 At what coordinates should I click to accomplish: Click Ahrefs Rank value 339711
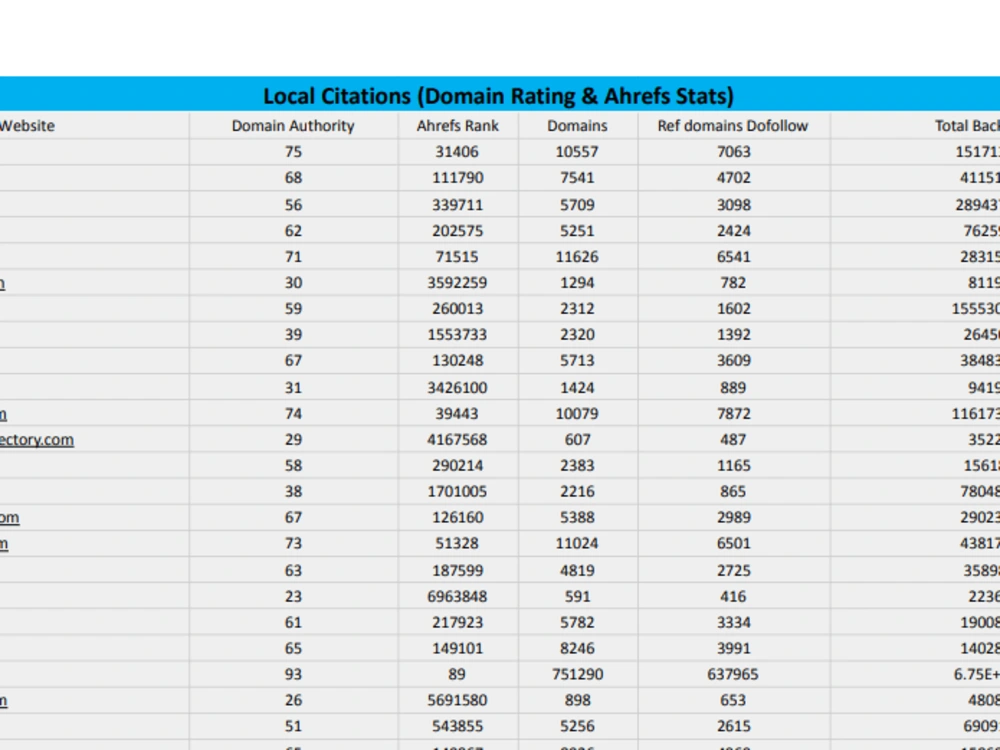457,205
